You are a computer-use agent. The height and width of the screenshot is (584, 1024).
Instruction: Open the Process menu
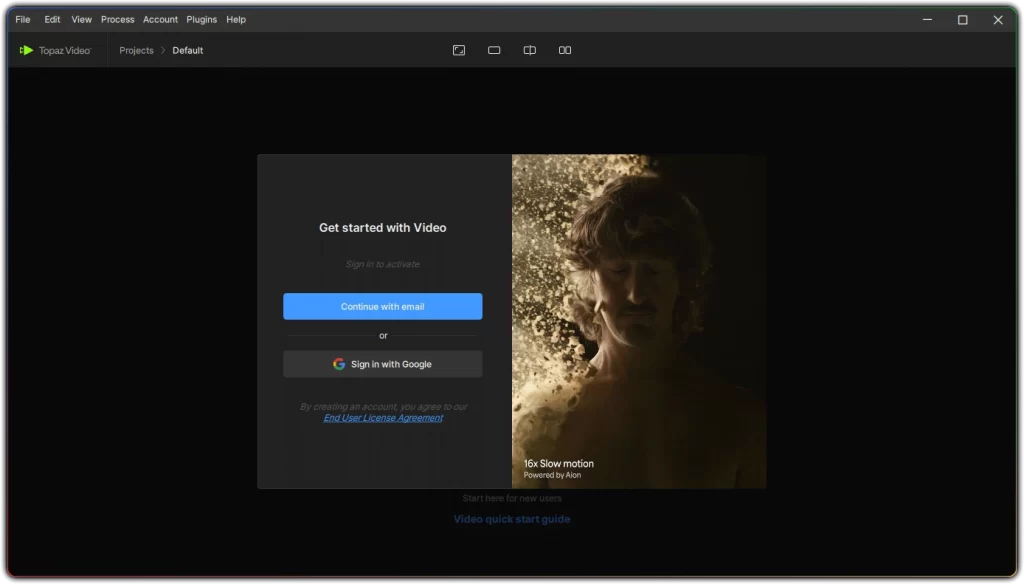117,19
